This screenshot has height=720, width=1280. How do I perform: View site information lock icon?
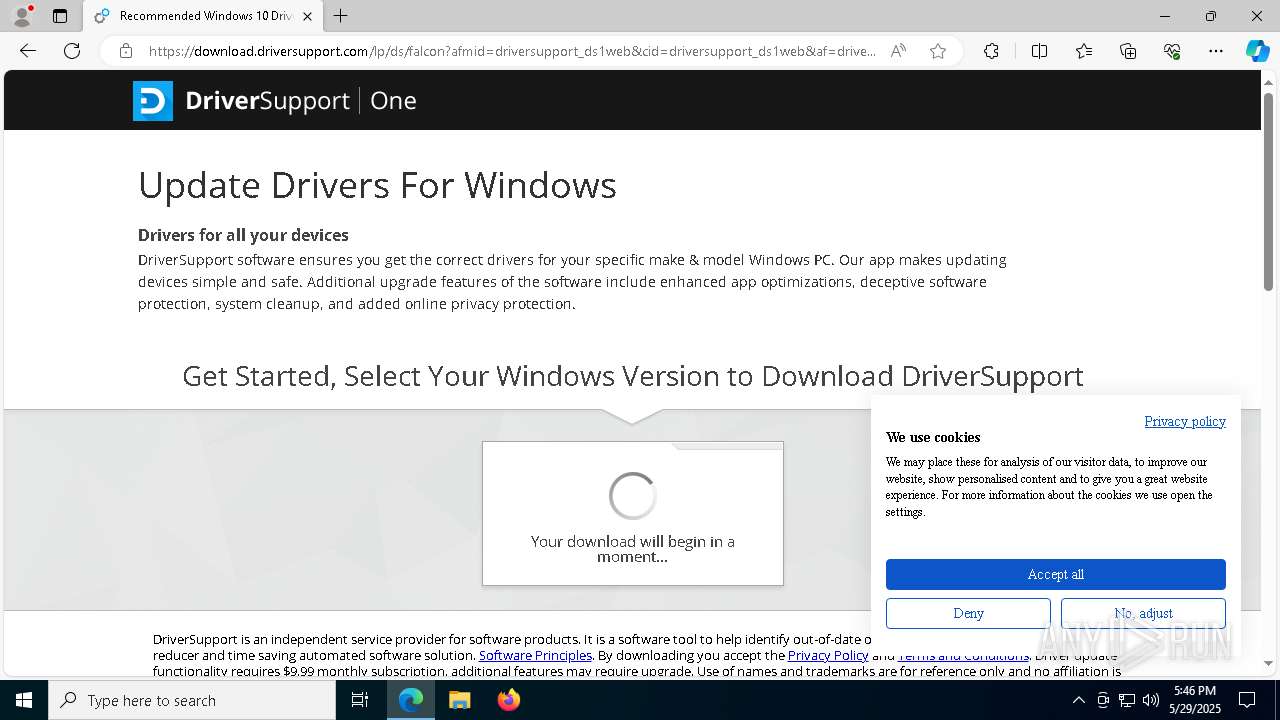(x=126, y=51)
